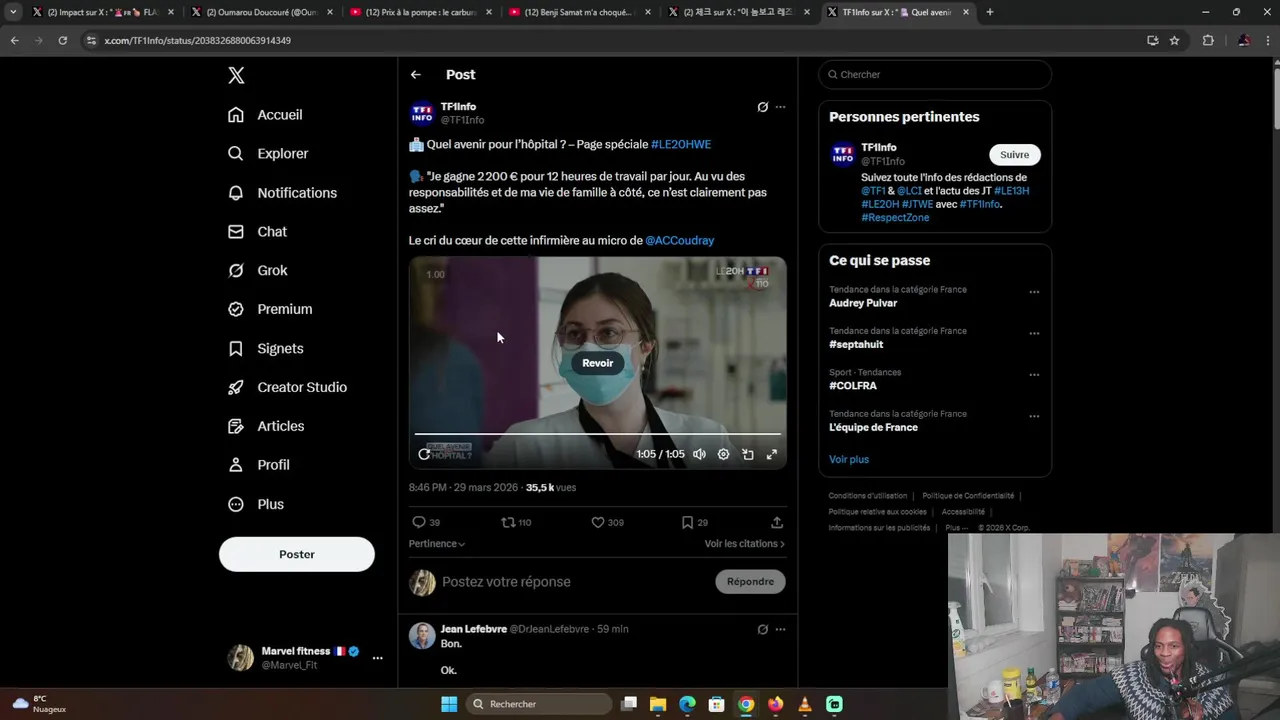Toggle picture-in-picture for the video
This screenshot has height=720, width=1280.
point(748,454)
